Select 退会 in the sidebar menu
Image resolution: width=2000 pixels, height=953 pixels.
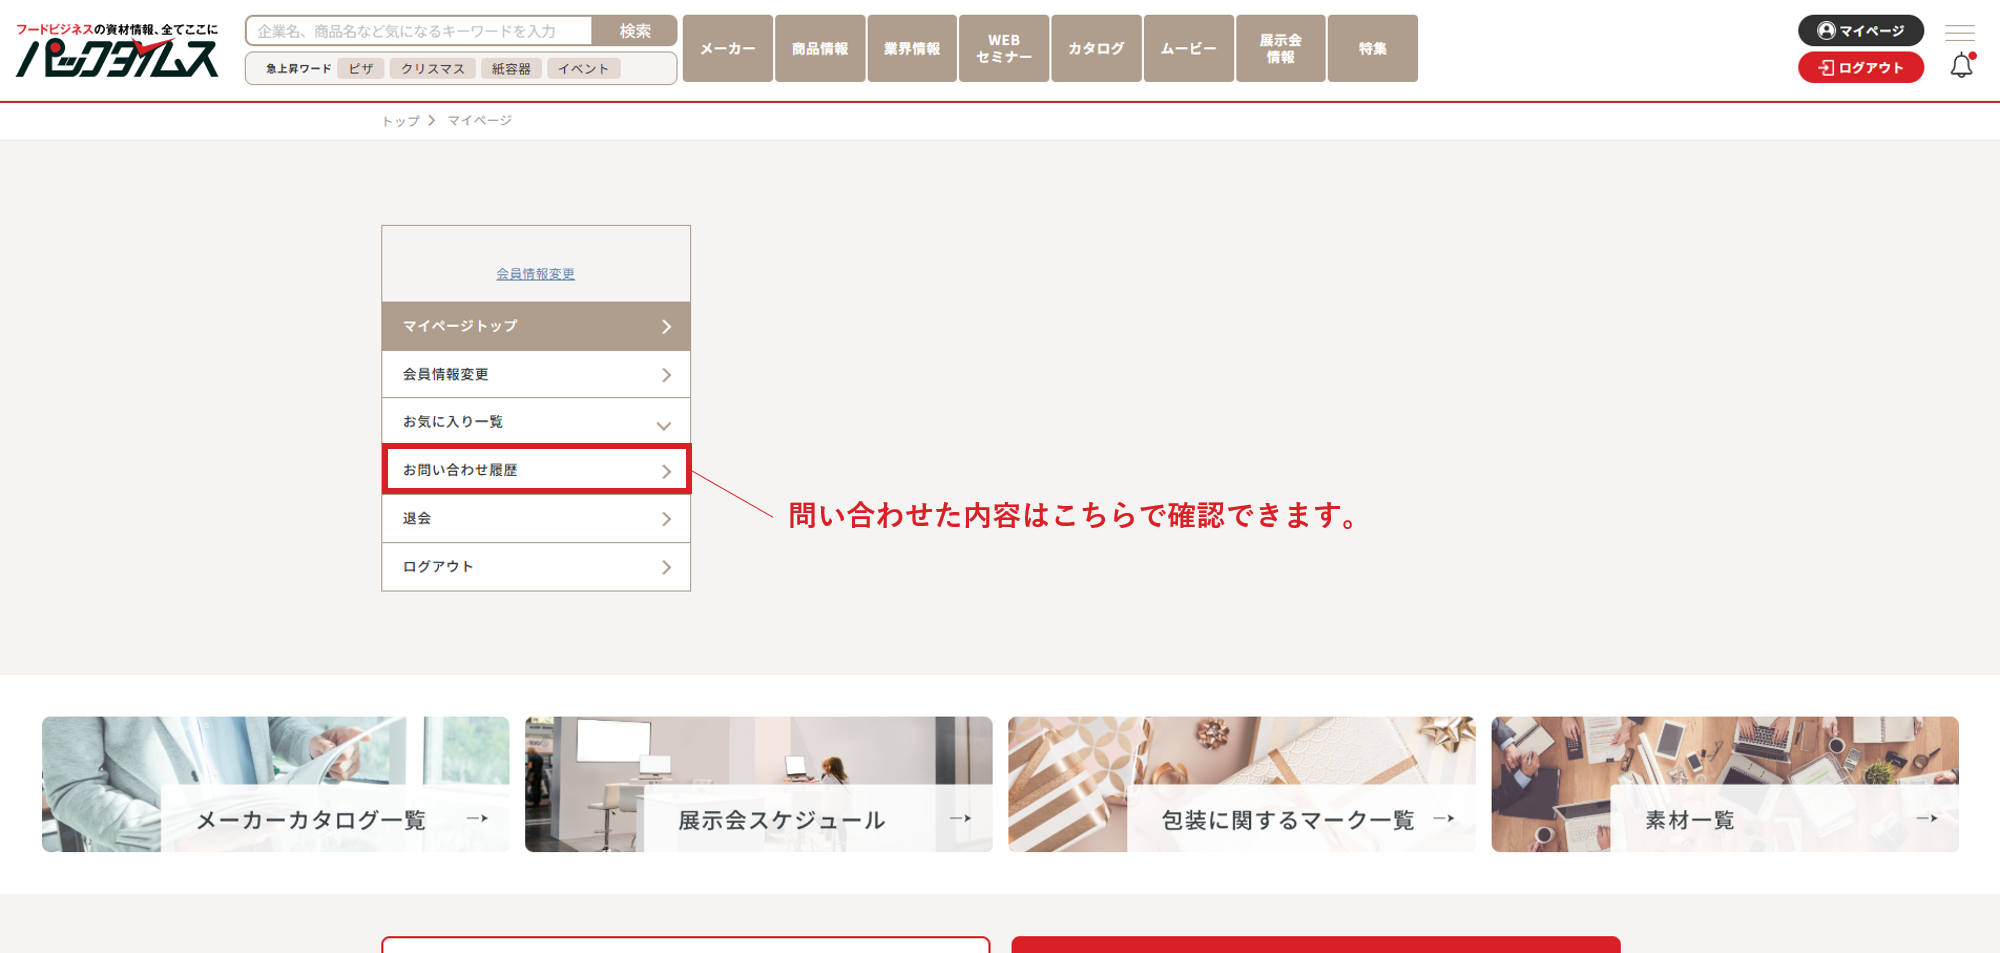pos(536,519)
